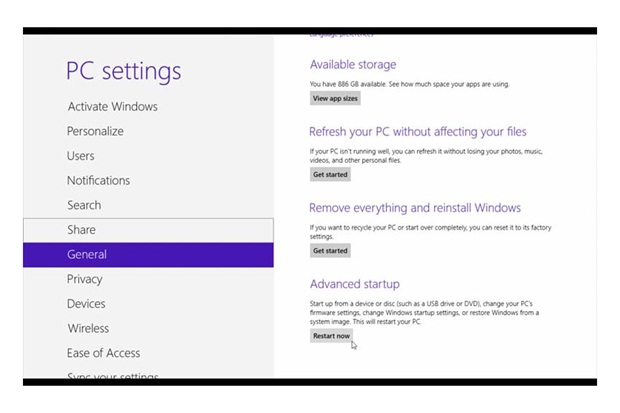The width and height of the screenshot is (620, 413).
Task: Click View app sizes button
Action: pos(335,99)
